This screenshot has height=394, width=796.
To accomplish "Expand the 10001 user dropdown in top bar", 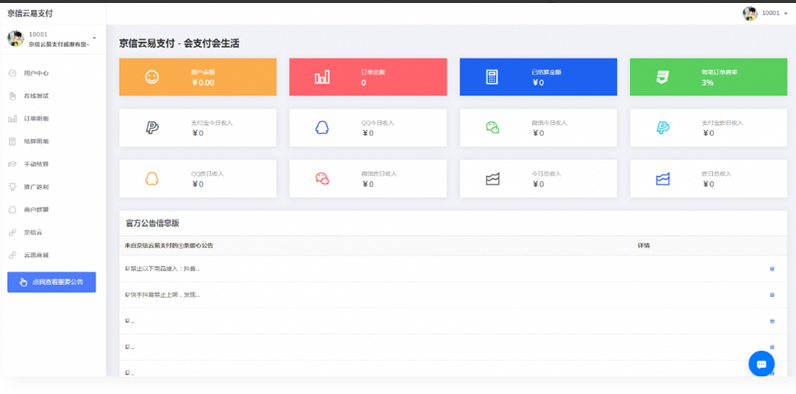I will pyautogui.click(x=765, y=13).
